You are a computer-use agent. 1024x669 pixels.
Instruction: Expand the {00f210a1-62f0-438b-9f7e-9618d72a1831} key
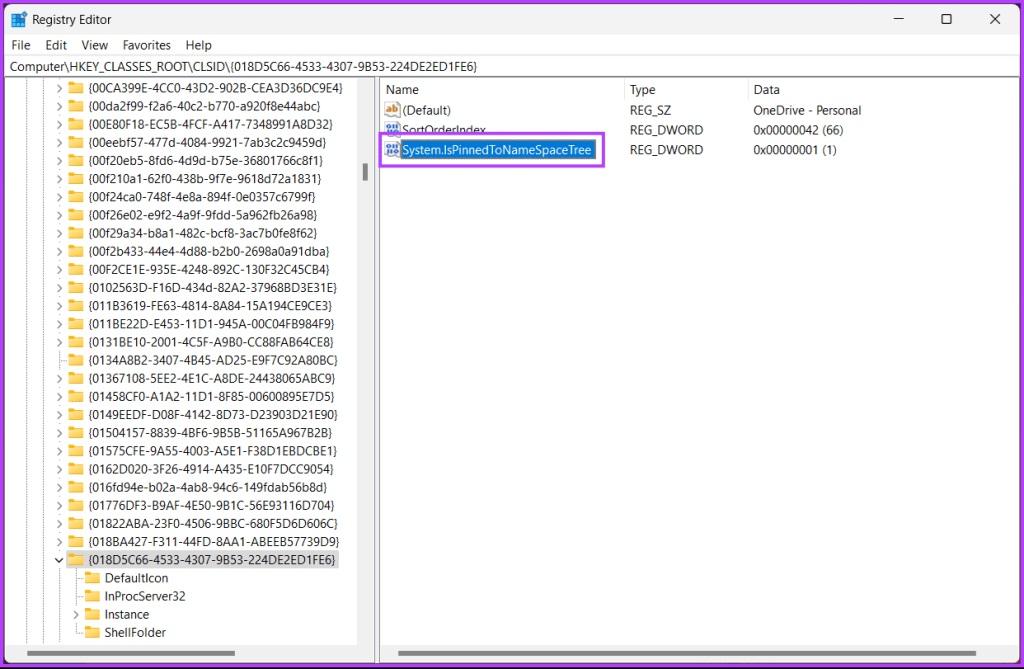tap(59, 178)
